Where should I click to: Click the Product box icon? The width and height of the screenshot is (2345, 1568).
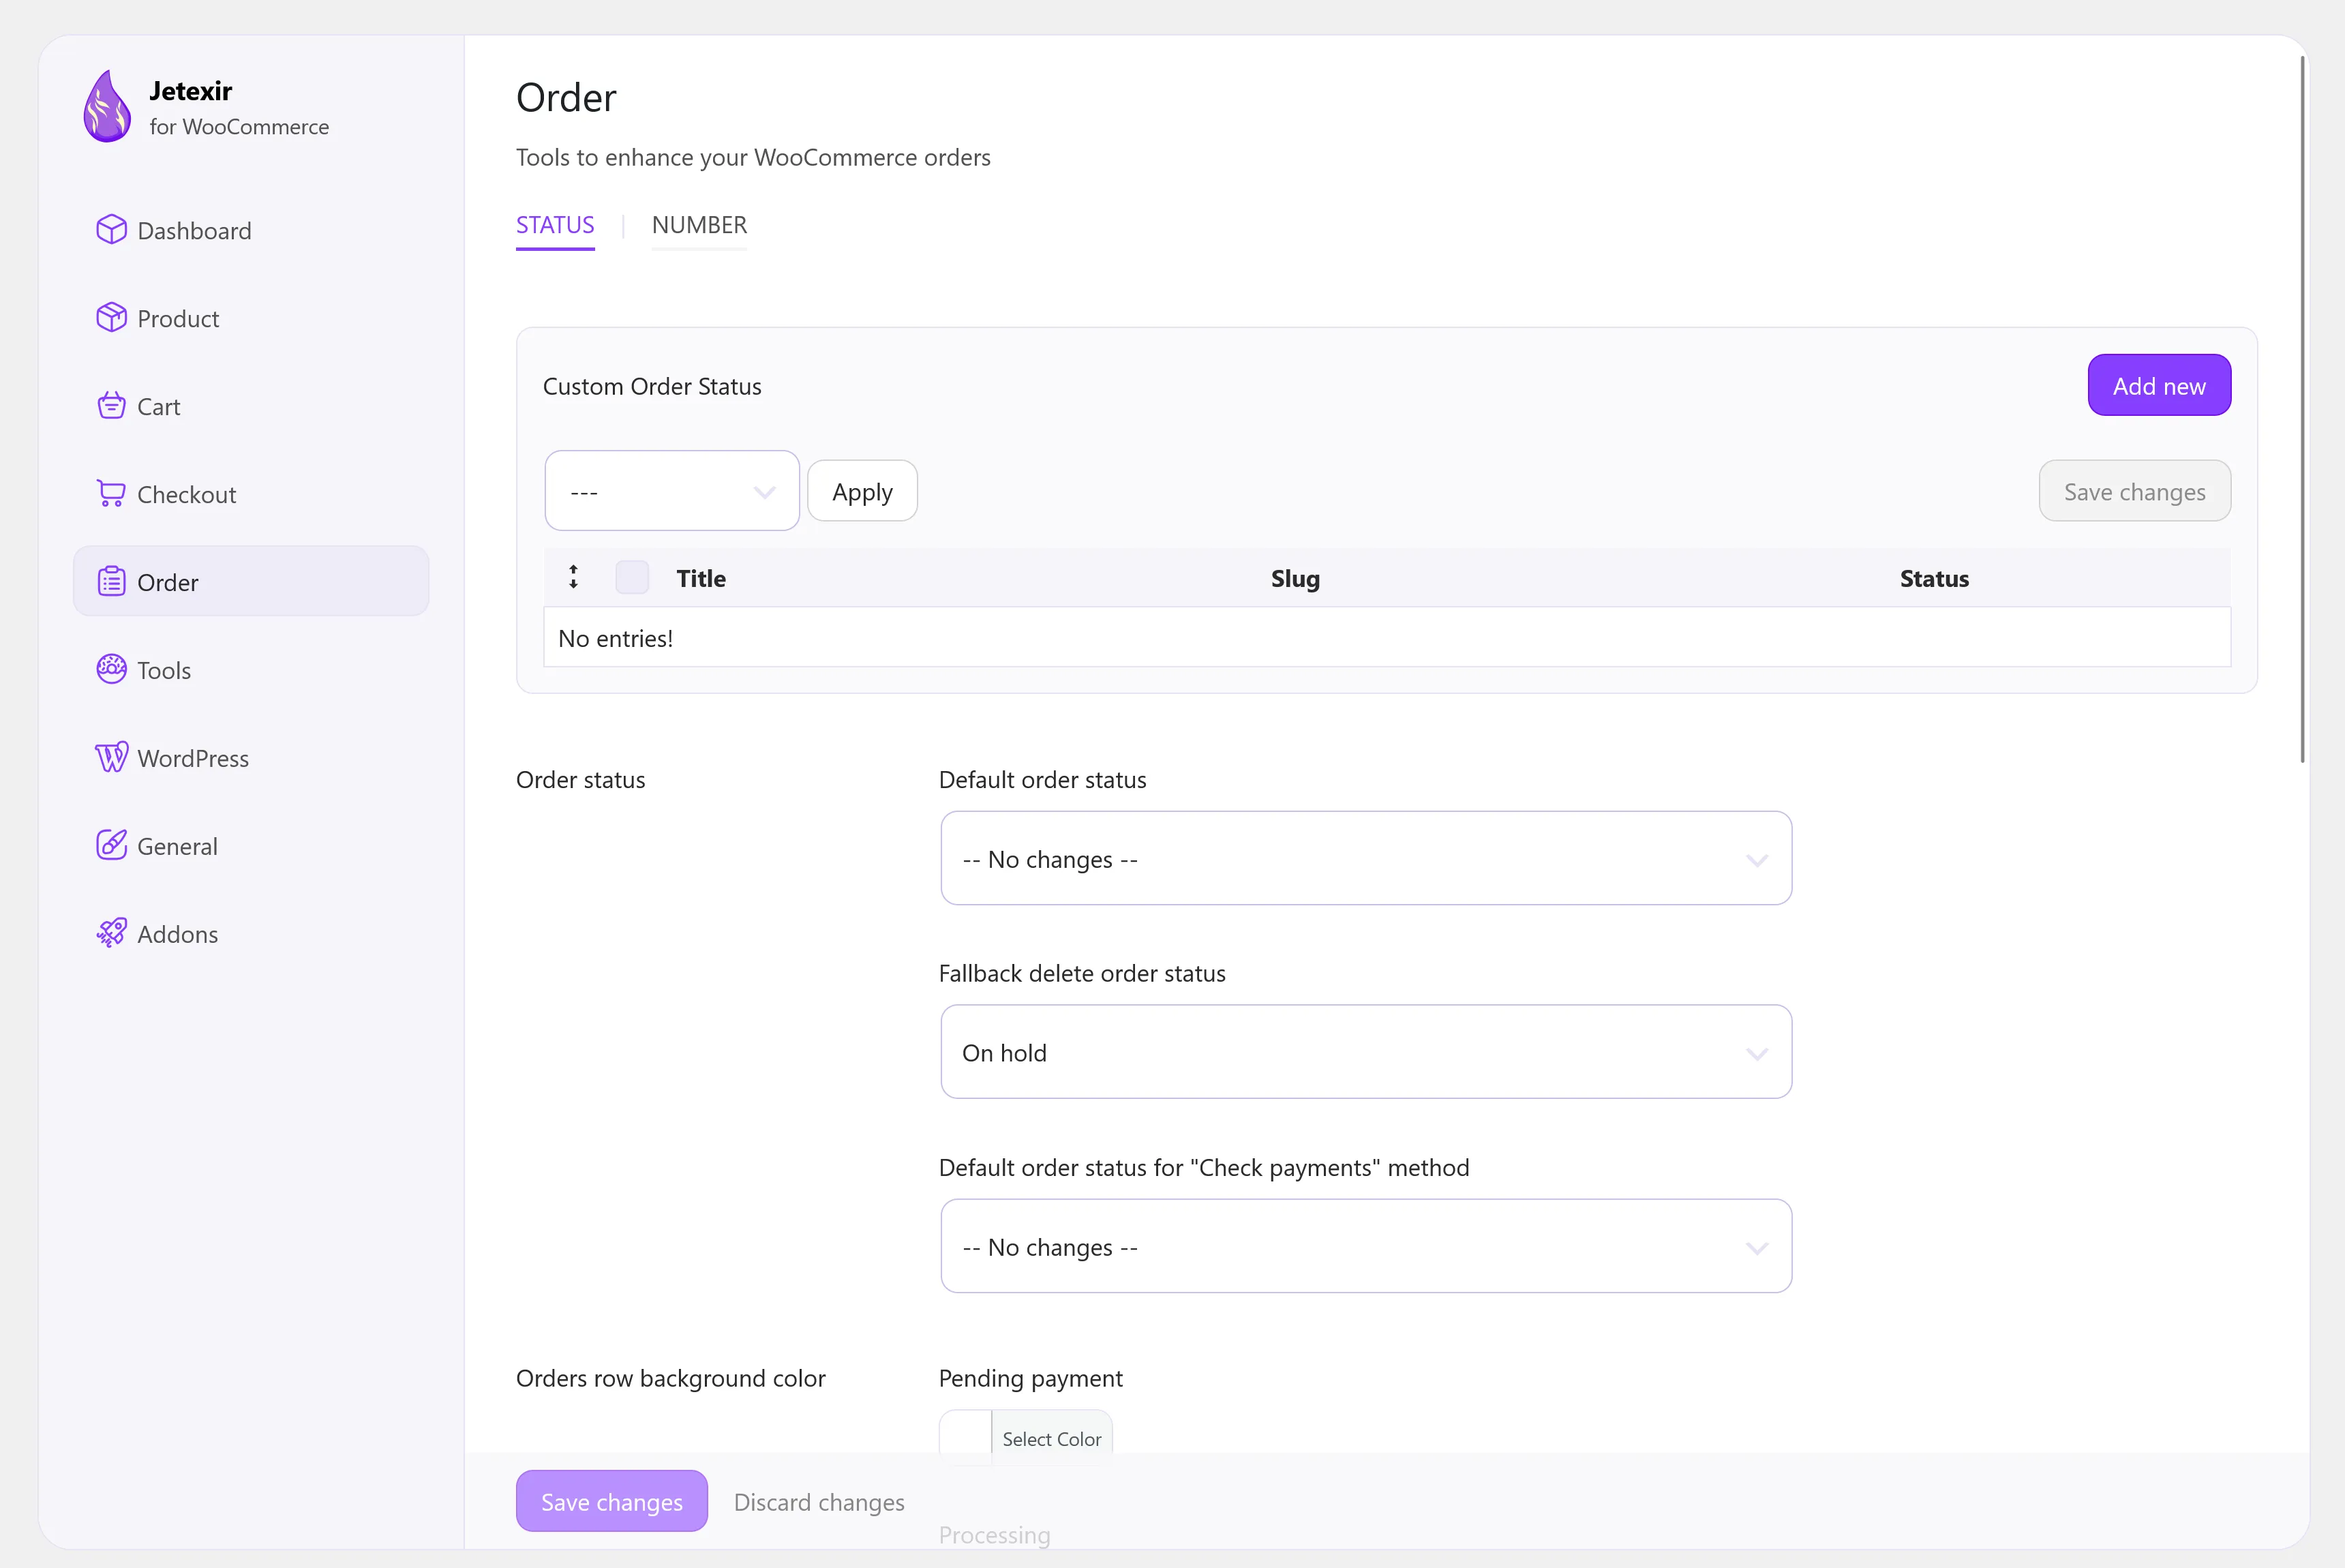[111, 318]
